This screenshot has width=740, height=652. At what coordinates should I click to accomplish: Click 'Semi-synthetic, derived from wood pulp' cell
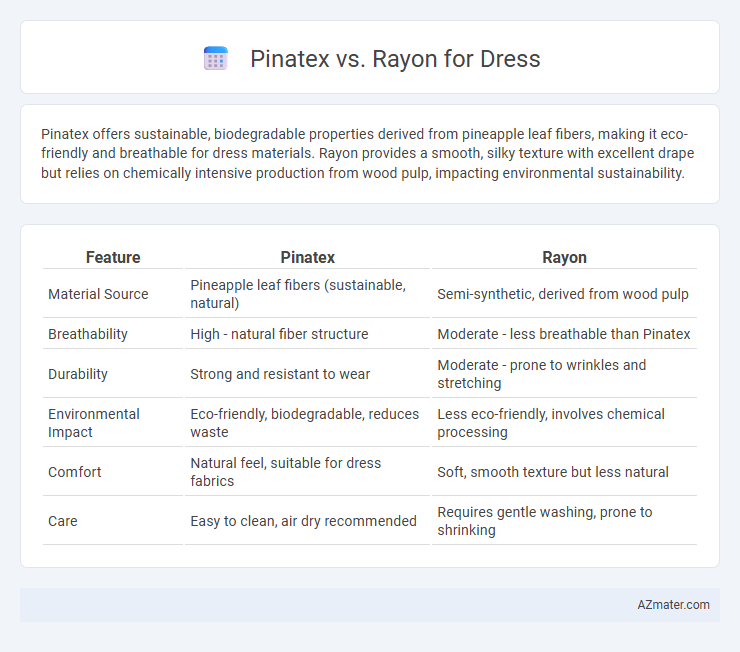click(x=563, y=294)
